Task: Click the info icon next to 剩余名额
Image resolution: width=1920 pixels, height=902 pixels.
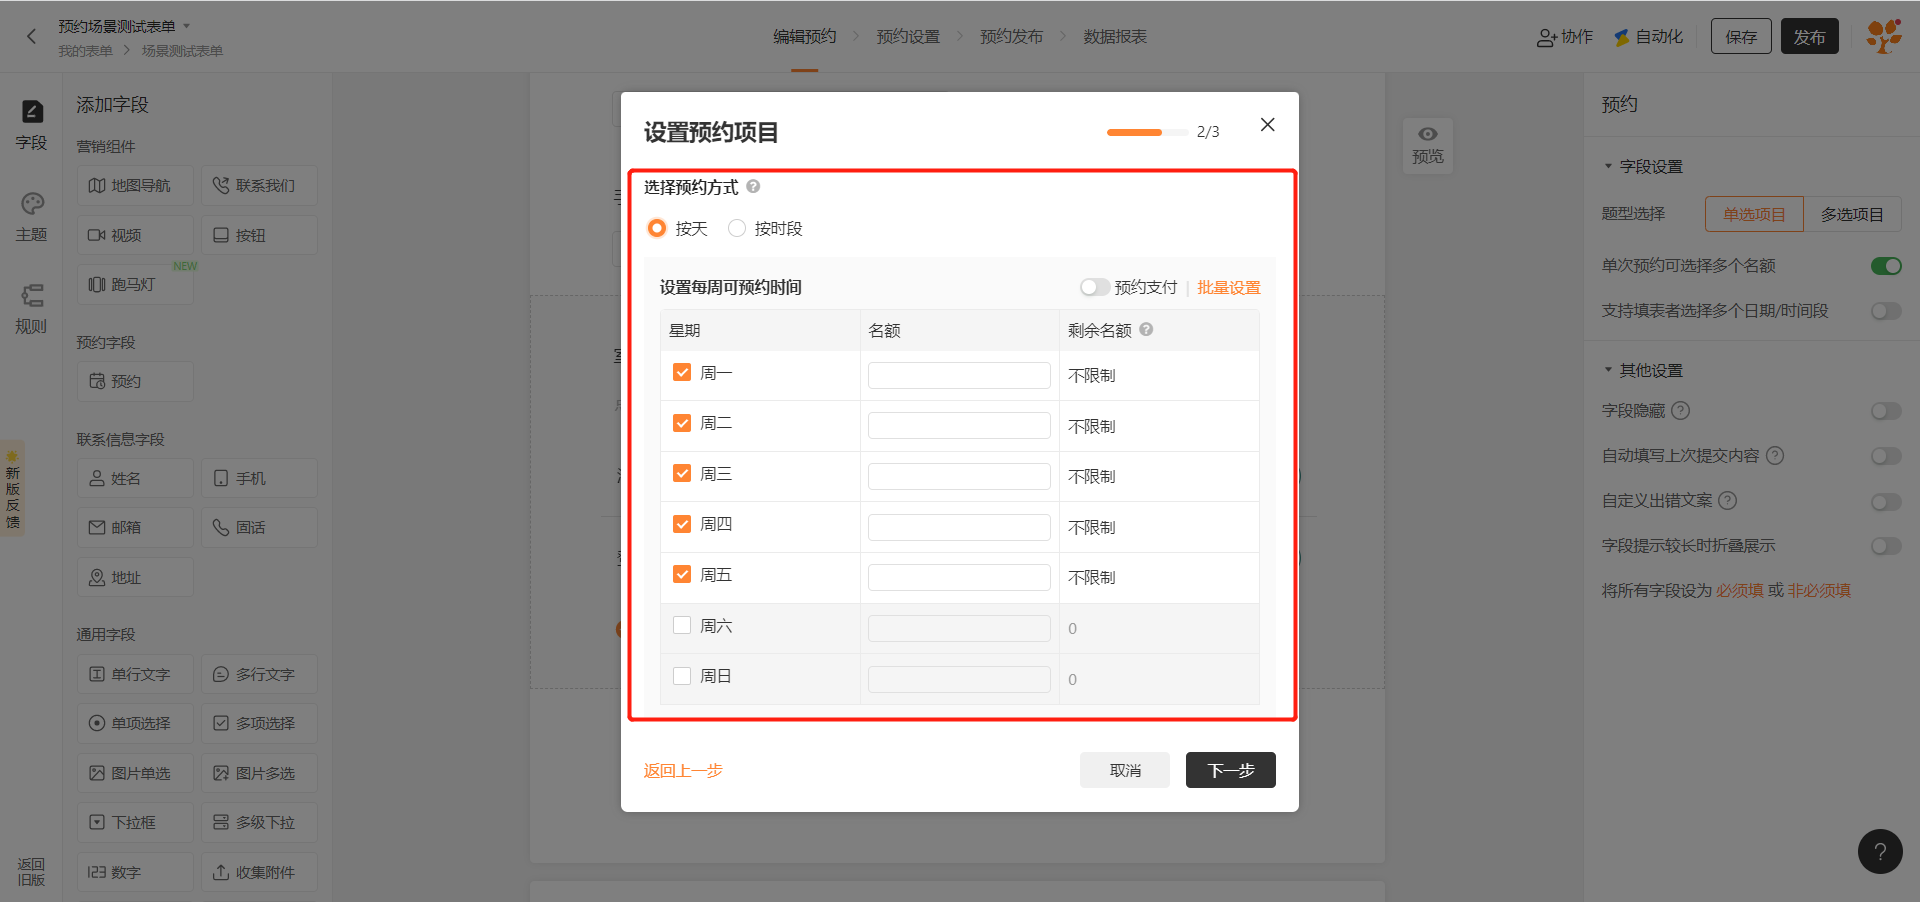Action: pyautogui.click(x=1146, y=329)
